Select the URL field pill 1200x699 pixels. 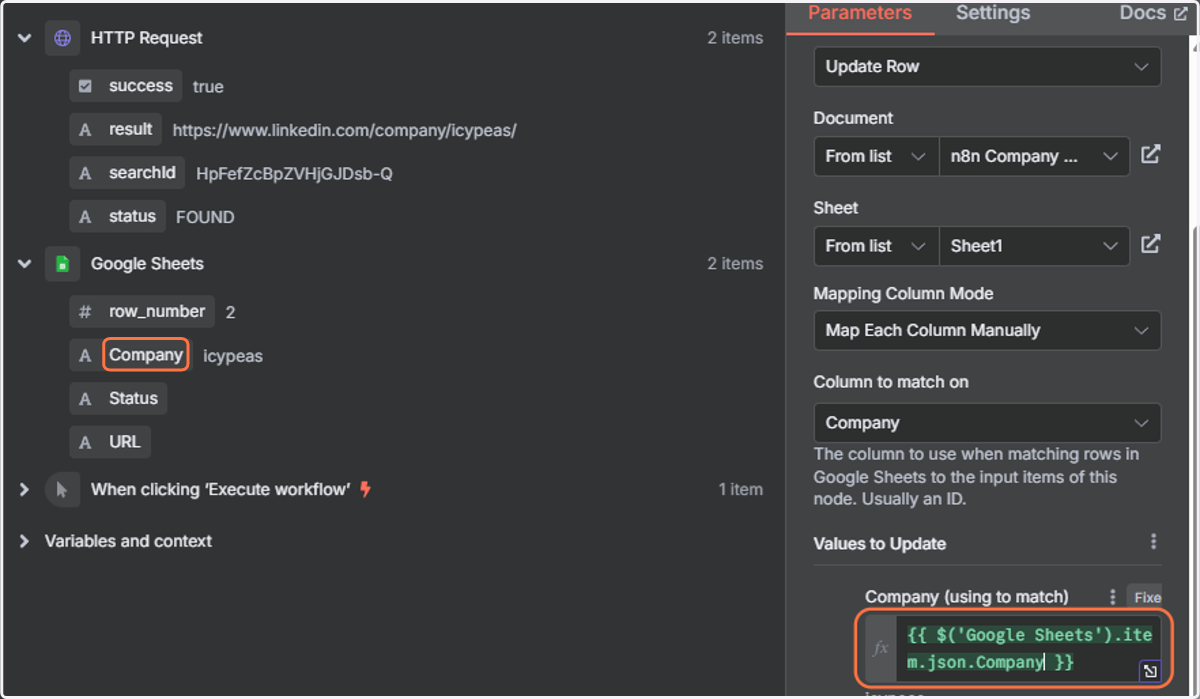point(110,442)
